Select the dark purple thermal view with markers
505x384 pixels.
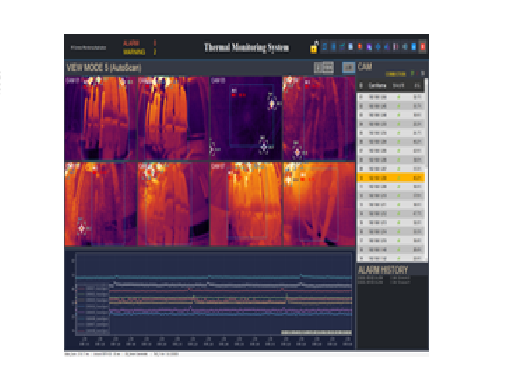(246, 118)
